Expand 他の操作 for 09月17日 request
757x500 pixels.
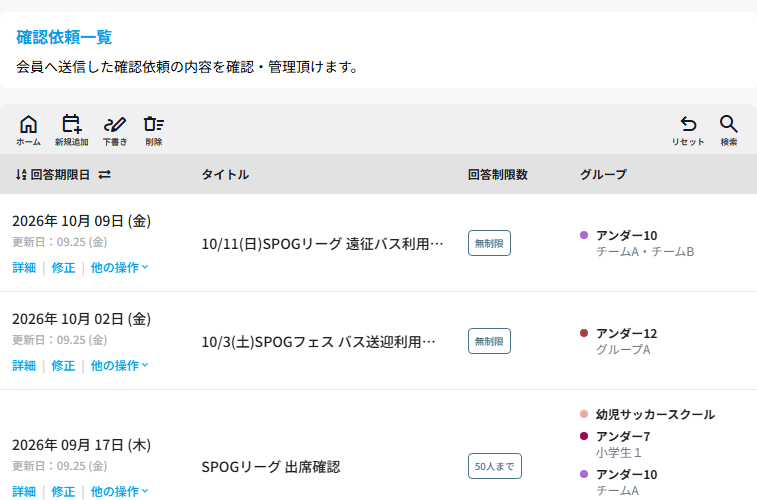(x=119, y=491)
